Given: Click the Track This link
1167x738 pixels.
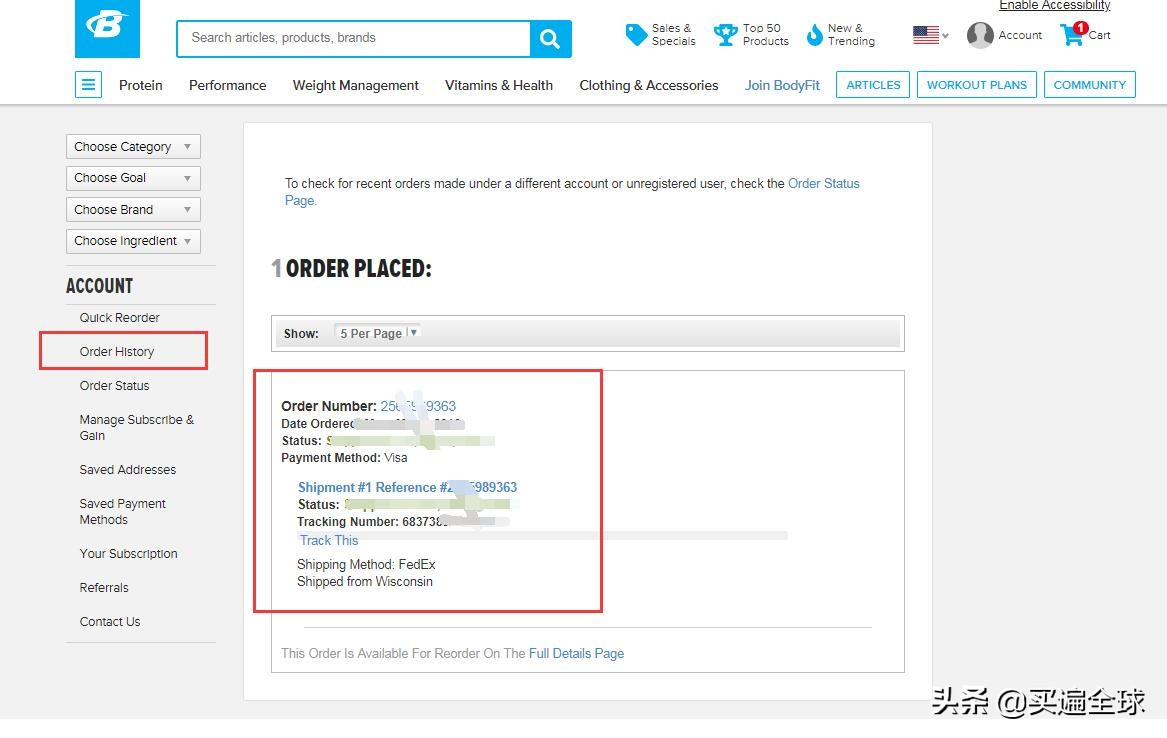Looking at the screenshot, I should click(x=329, y=541).
